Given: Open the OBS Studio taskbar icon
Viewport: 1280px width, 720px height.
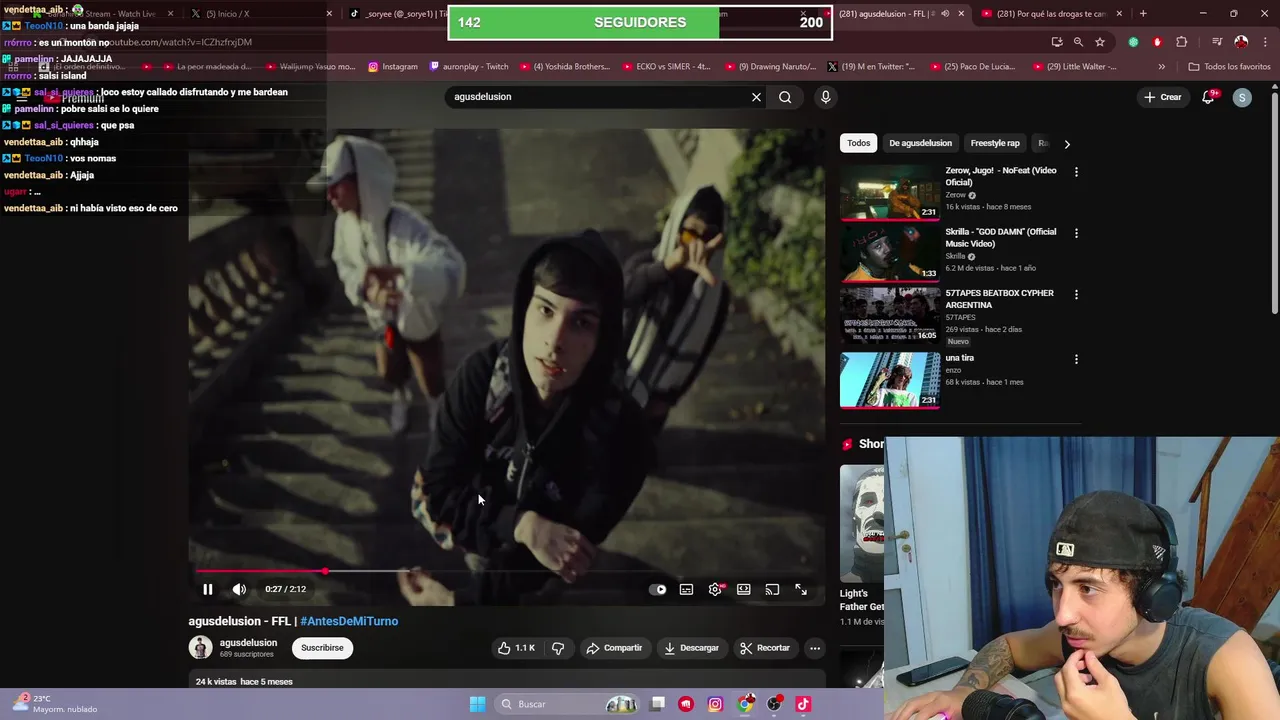Looking at the screenshot, I should (774, 704).
